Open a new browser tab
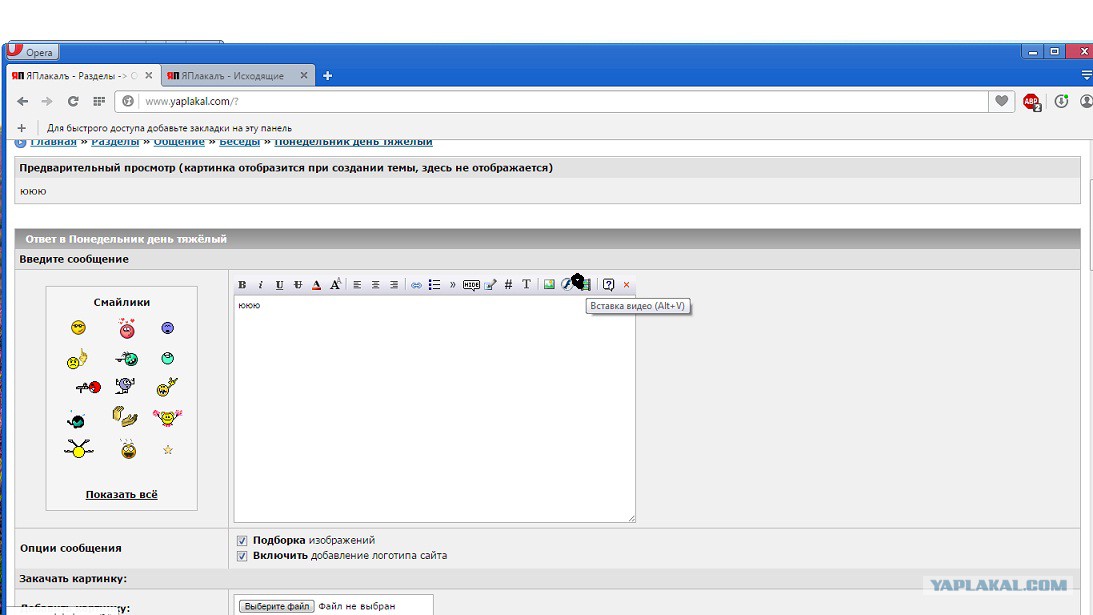This screenshot has width=1093, height=615. pyautogui.click(x=327, y=75)
